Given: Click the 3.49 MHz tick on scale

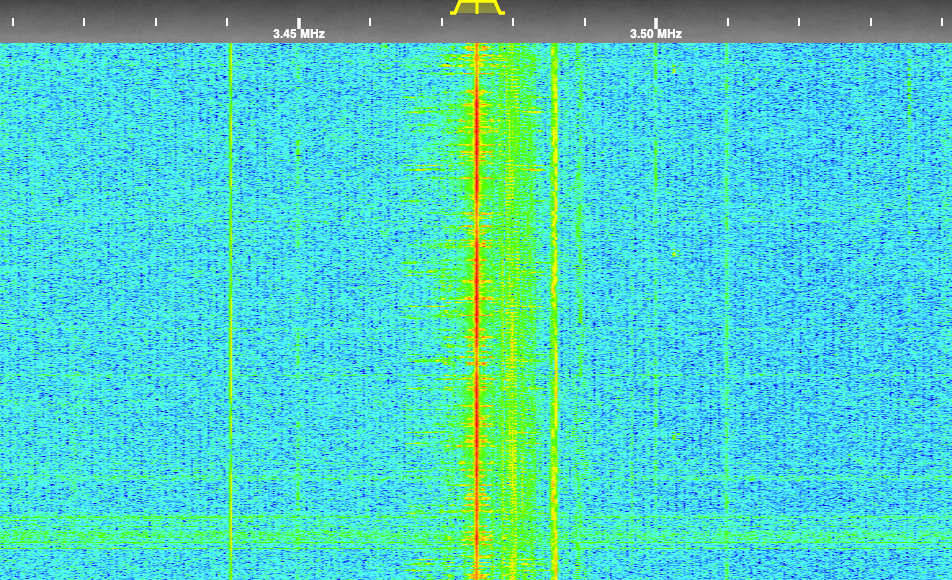Looking at the screenshot, I should tap(585, 21).
